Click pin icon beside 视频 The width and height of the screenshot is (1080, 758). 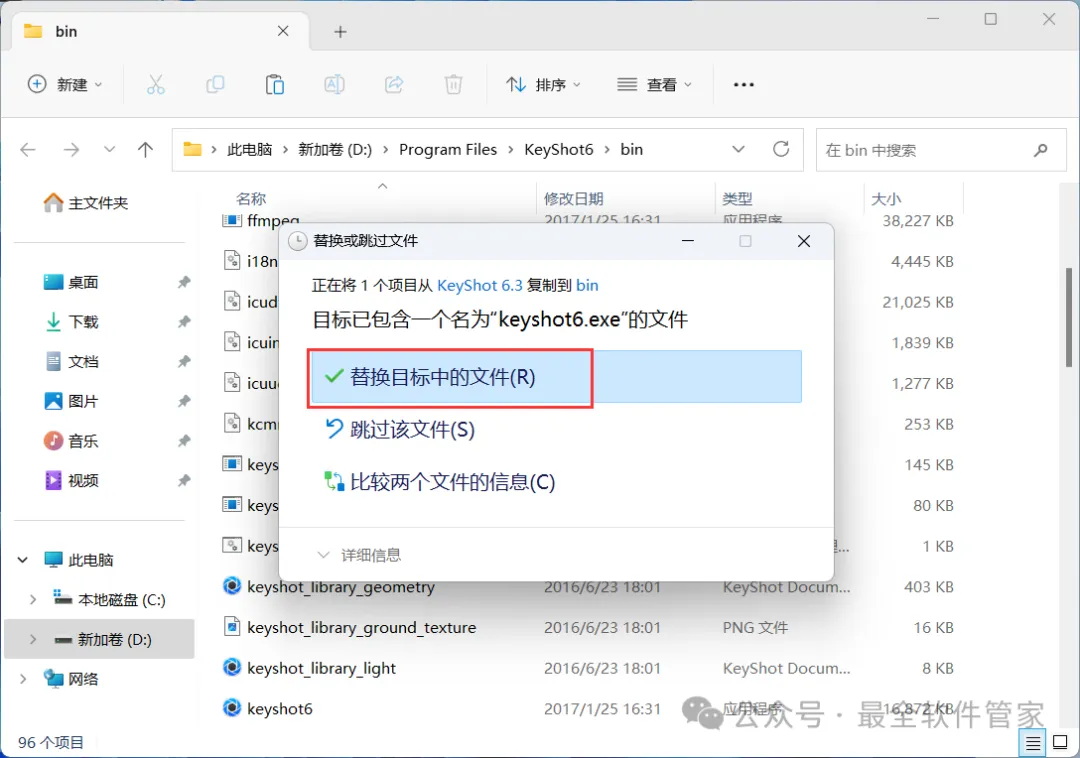click(x=183, y=480)
